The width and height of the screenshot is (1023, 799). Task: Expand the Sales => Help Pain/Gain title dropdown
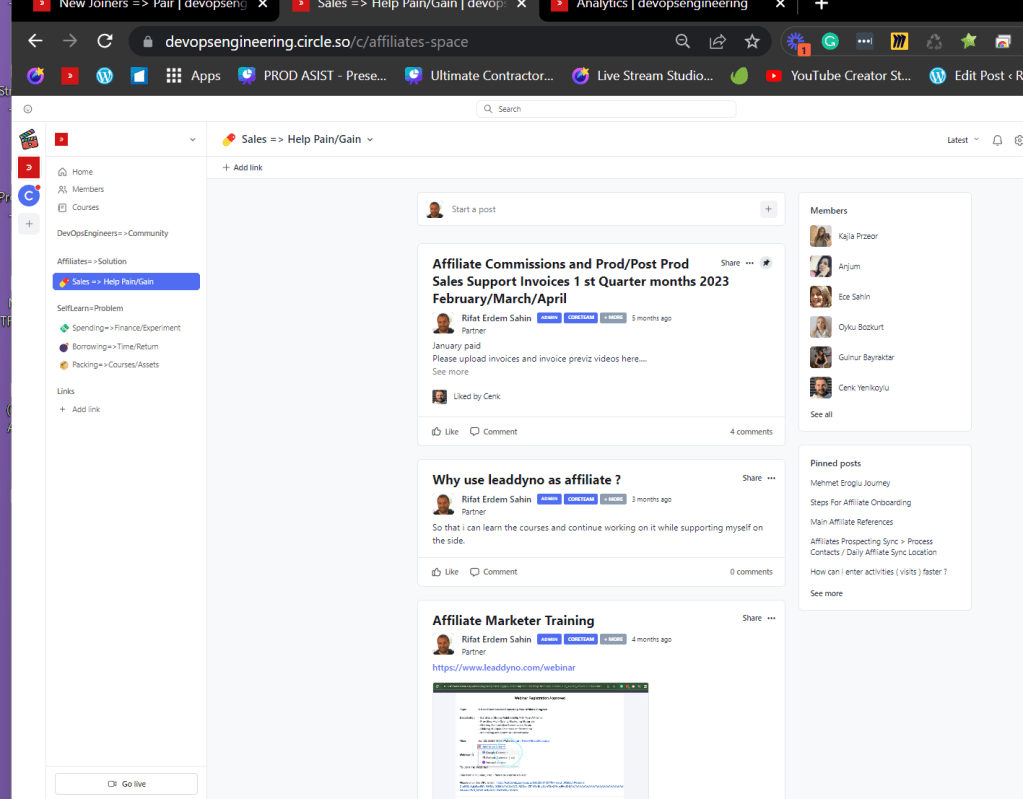[370, 140]
